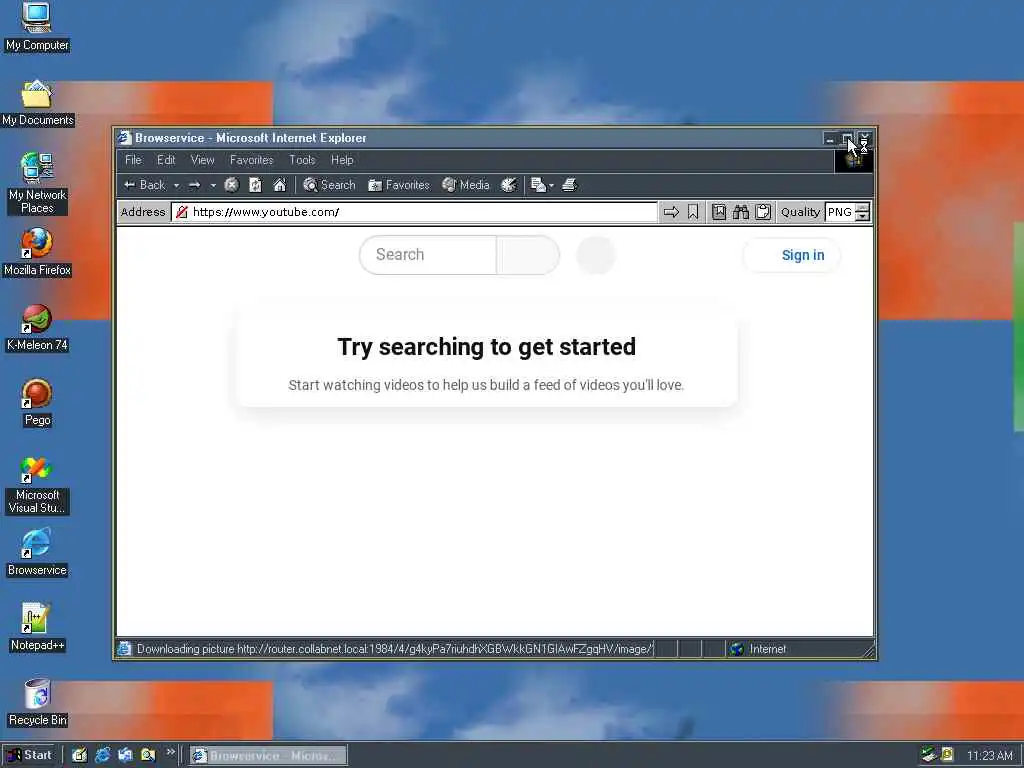Click the window resize grip in status bar
This screenshot has height=768, width=1024.
click(x=869, y=650)
